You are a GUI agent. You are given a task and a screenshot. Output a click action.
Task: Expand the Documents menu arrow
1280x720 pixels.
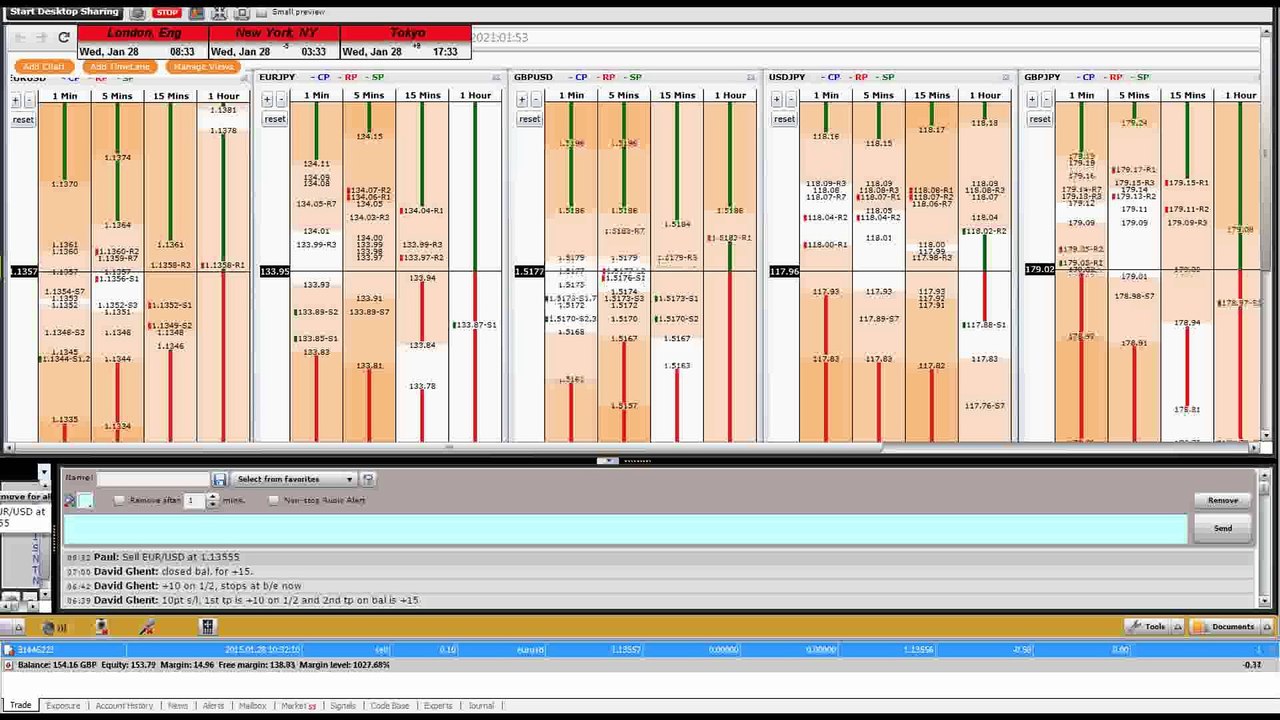tap(1267, 627)
